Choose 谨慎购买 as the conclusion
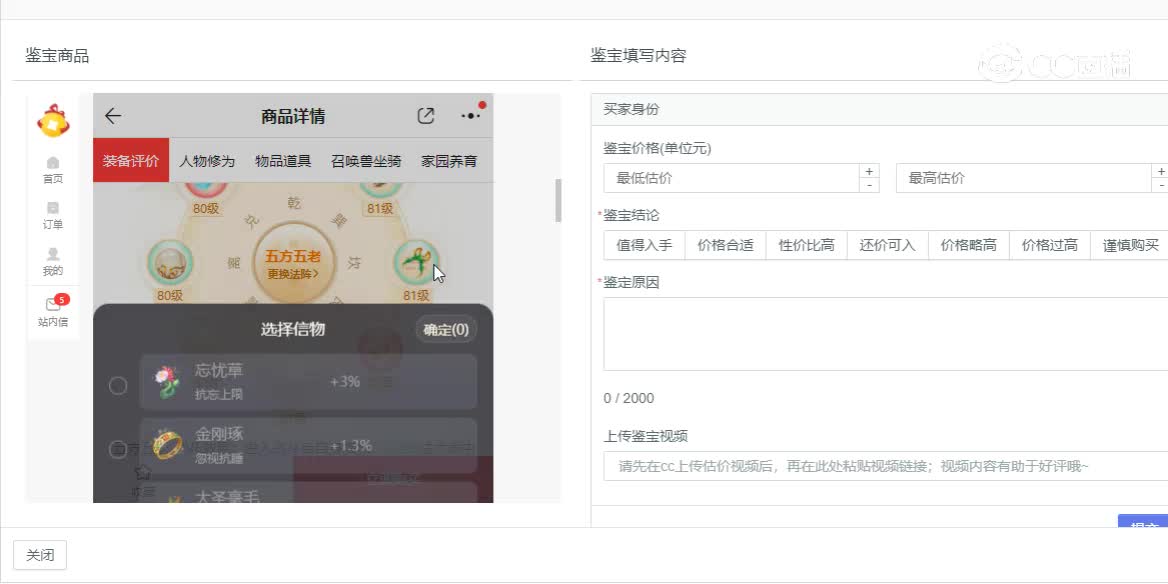The width and height of the screenshot is (1168, 584). (1130, 245)
